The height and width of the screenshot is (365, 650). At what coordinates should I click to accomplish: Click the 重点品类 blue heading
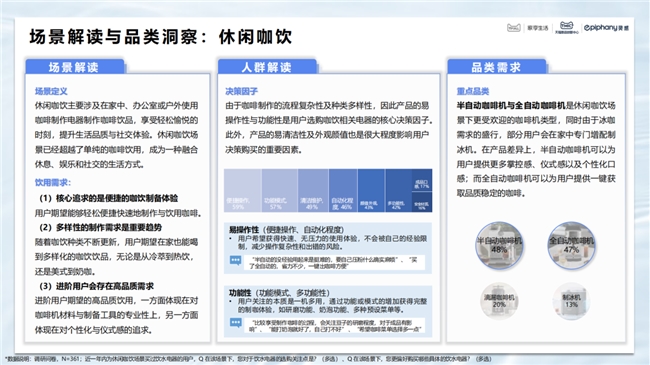click(x=473, y=91)
